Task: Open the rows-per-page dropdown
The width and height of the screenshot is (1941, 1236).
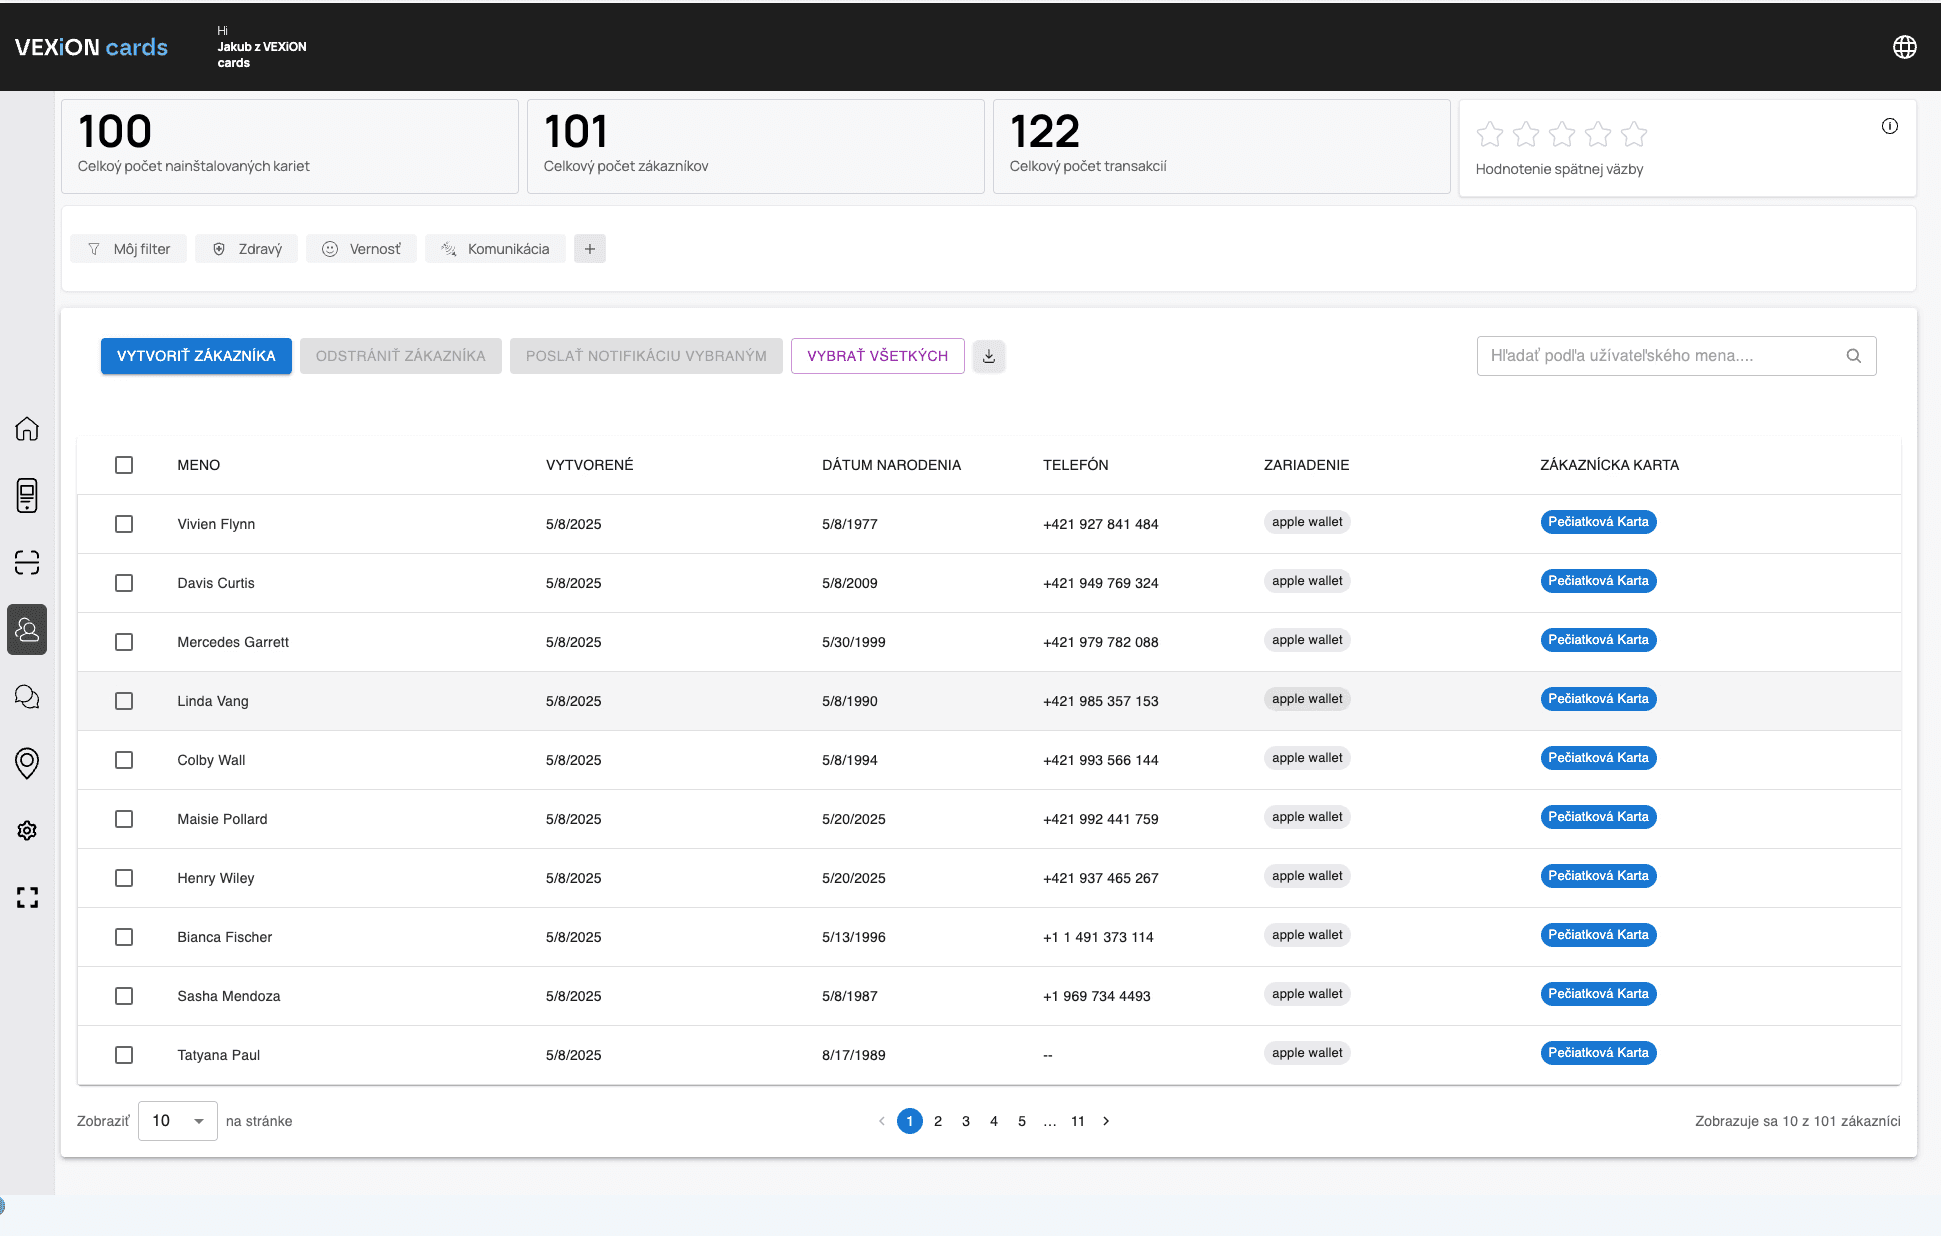Action: coord(178,1121)
